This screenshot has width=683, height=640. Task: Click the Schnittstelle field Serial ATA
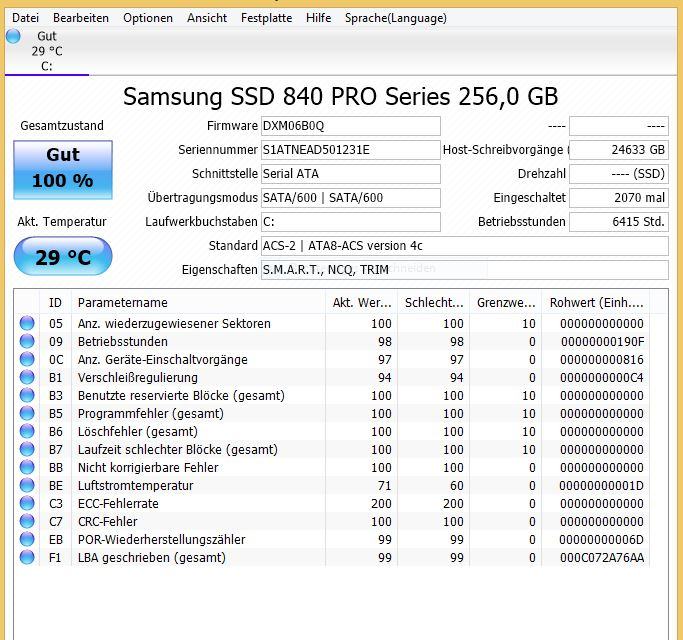[351, 174]
